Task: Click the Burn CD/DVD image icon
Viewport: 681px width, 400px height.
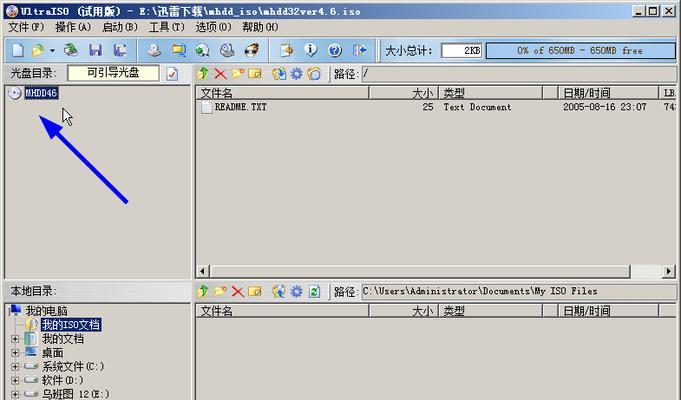Action: click(x=252, y=50)
